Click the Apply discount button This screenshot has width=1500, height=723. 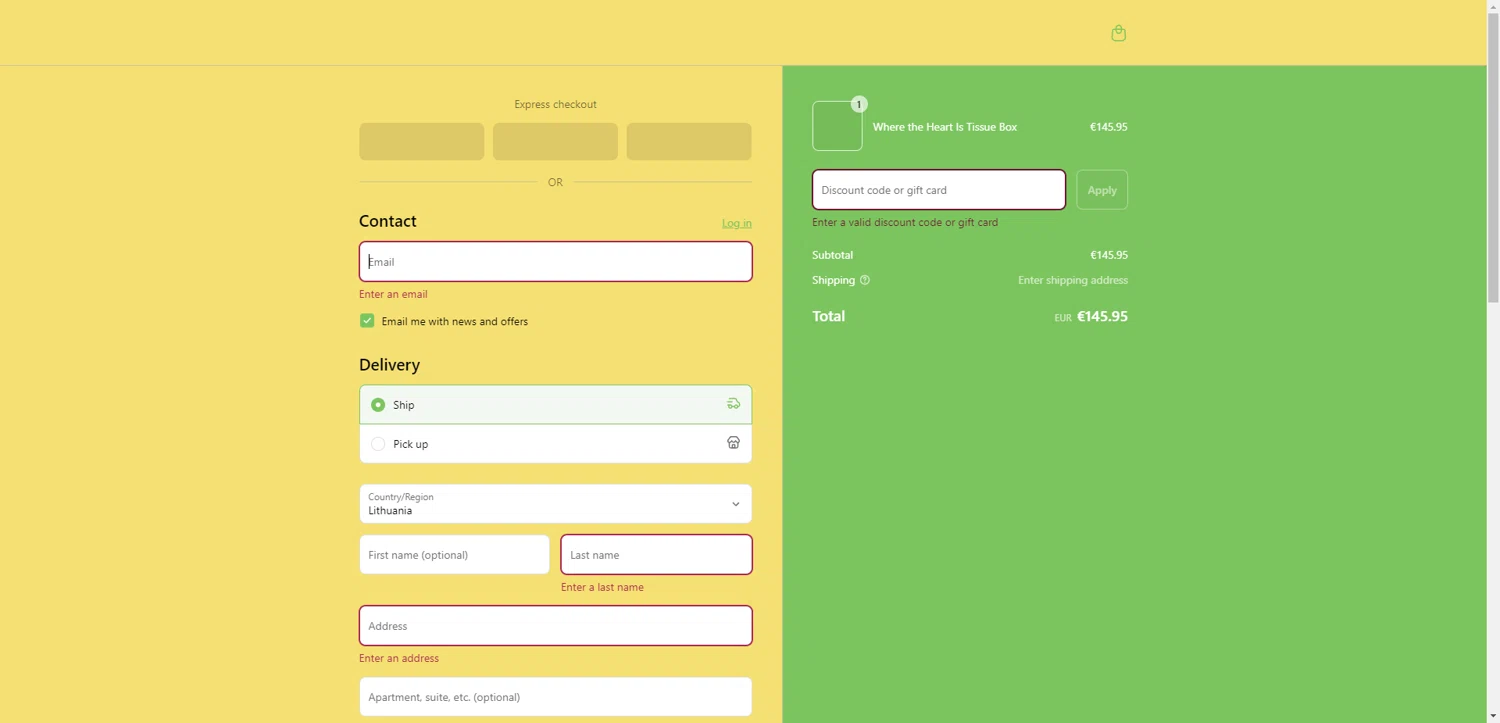1102,190
